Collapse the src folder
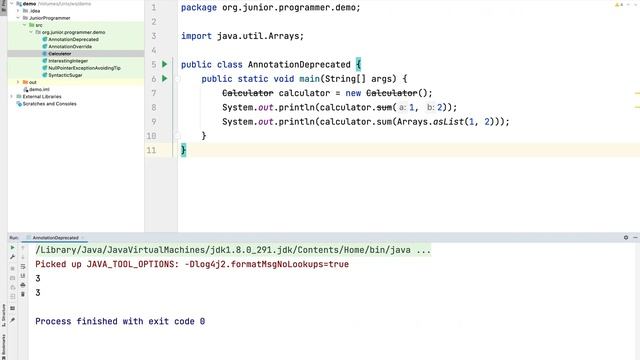 (x=25, y=25)
